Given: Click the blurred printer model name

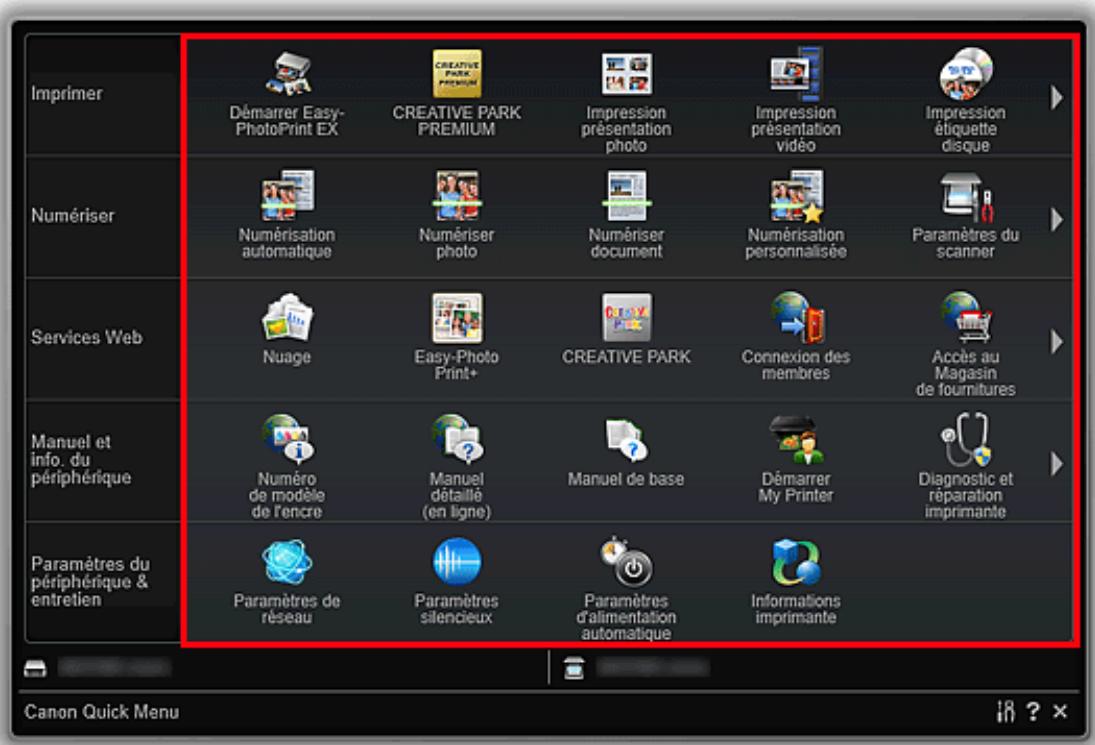Looking at the screenshot, I should click(x=115, y=668).
